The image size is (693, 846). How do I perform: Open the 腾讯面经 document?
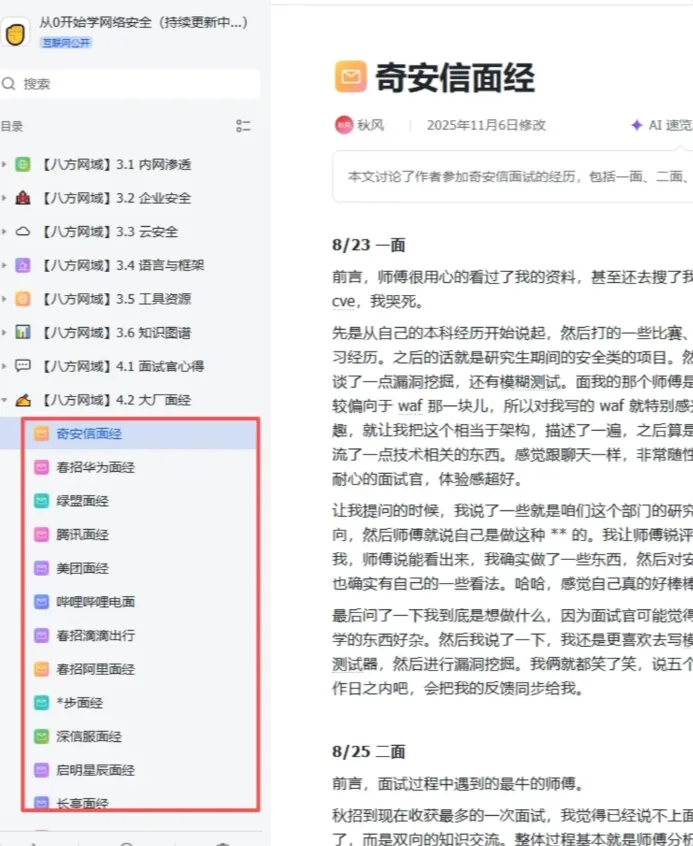tap(83, 535)
